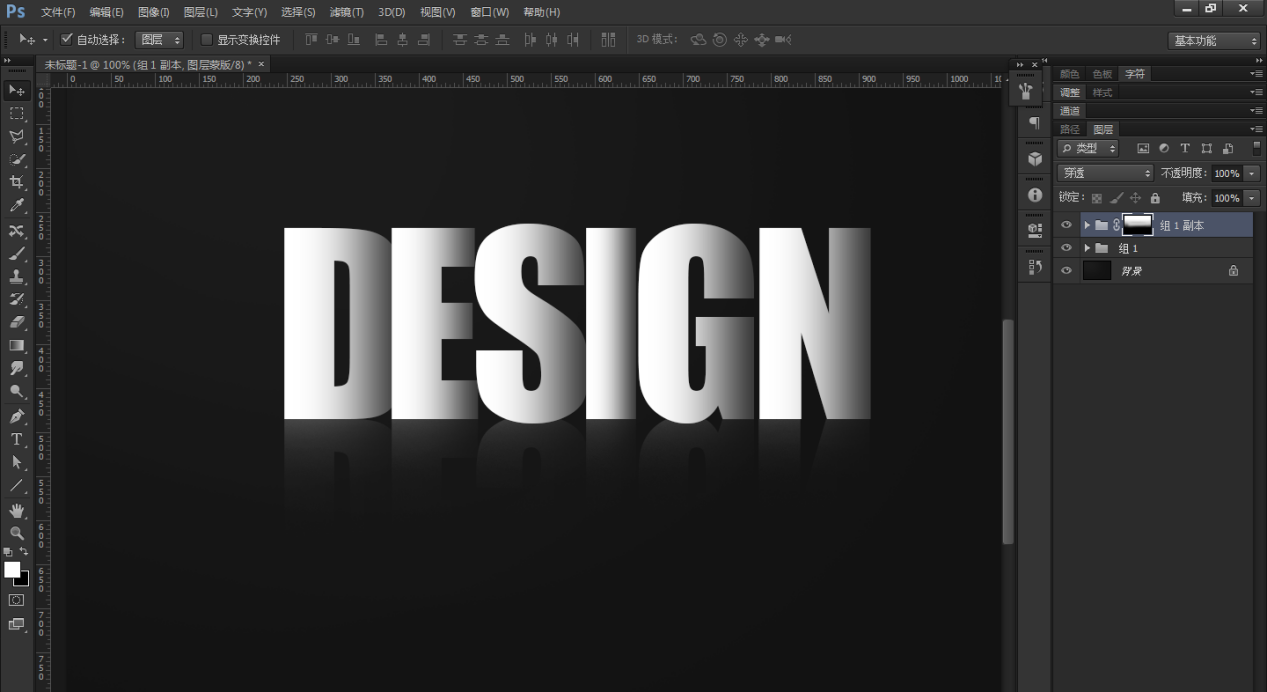1267x692 pixels.
Task: Select the Brush tool
Action: pos(17,253)
